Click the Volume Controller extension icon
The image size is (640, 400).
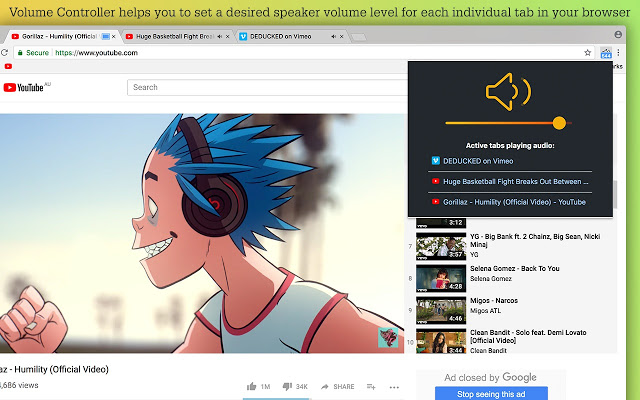(x=606, y=53)
